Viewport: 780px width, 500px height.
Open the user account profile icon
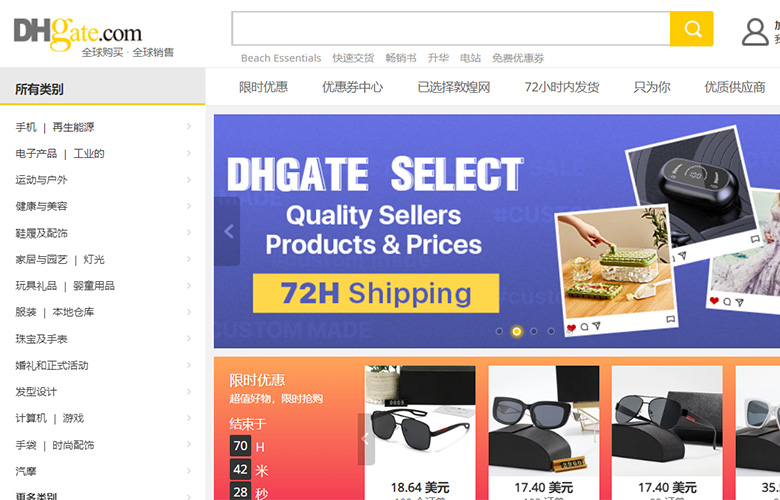[755, 32]
